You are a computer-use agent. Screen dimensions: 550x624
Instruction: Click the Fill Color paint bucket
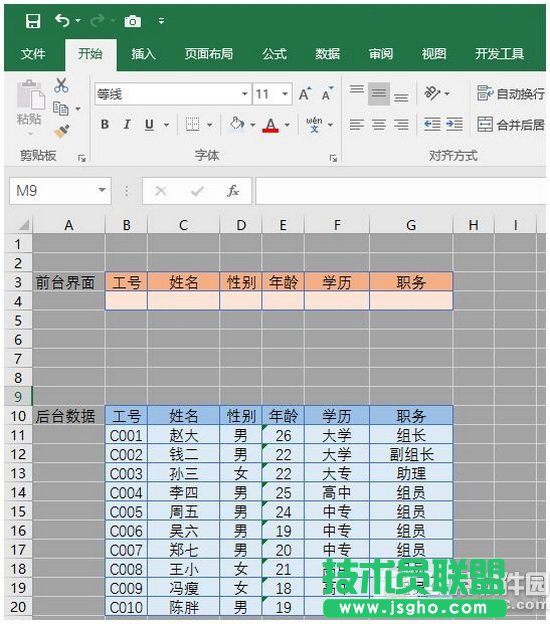click(237, 124)
